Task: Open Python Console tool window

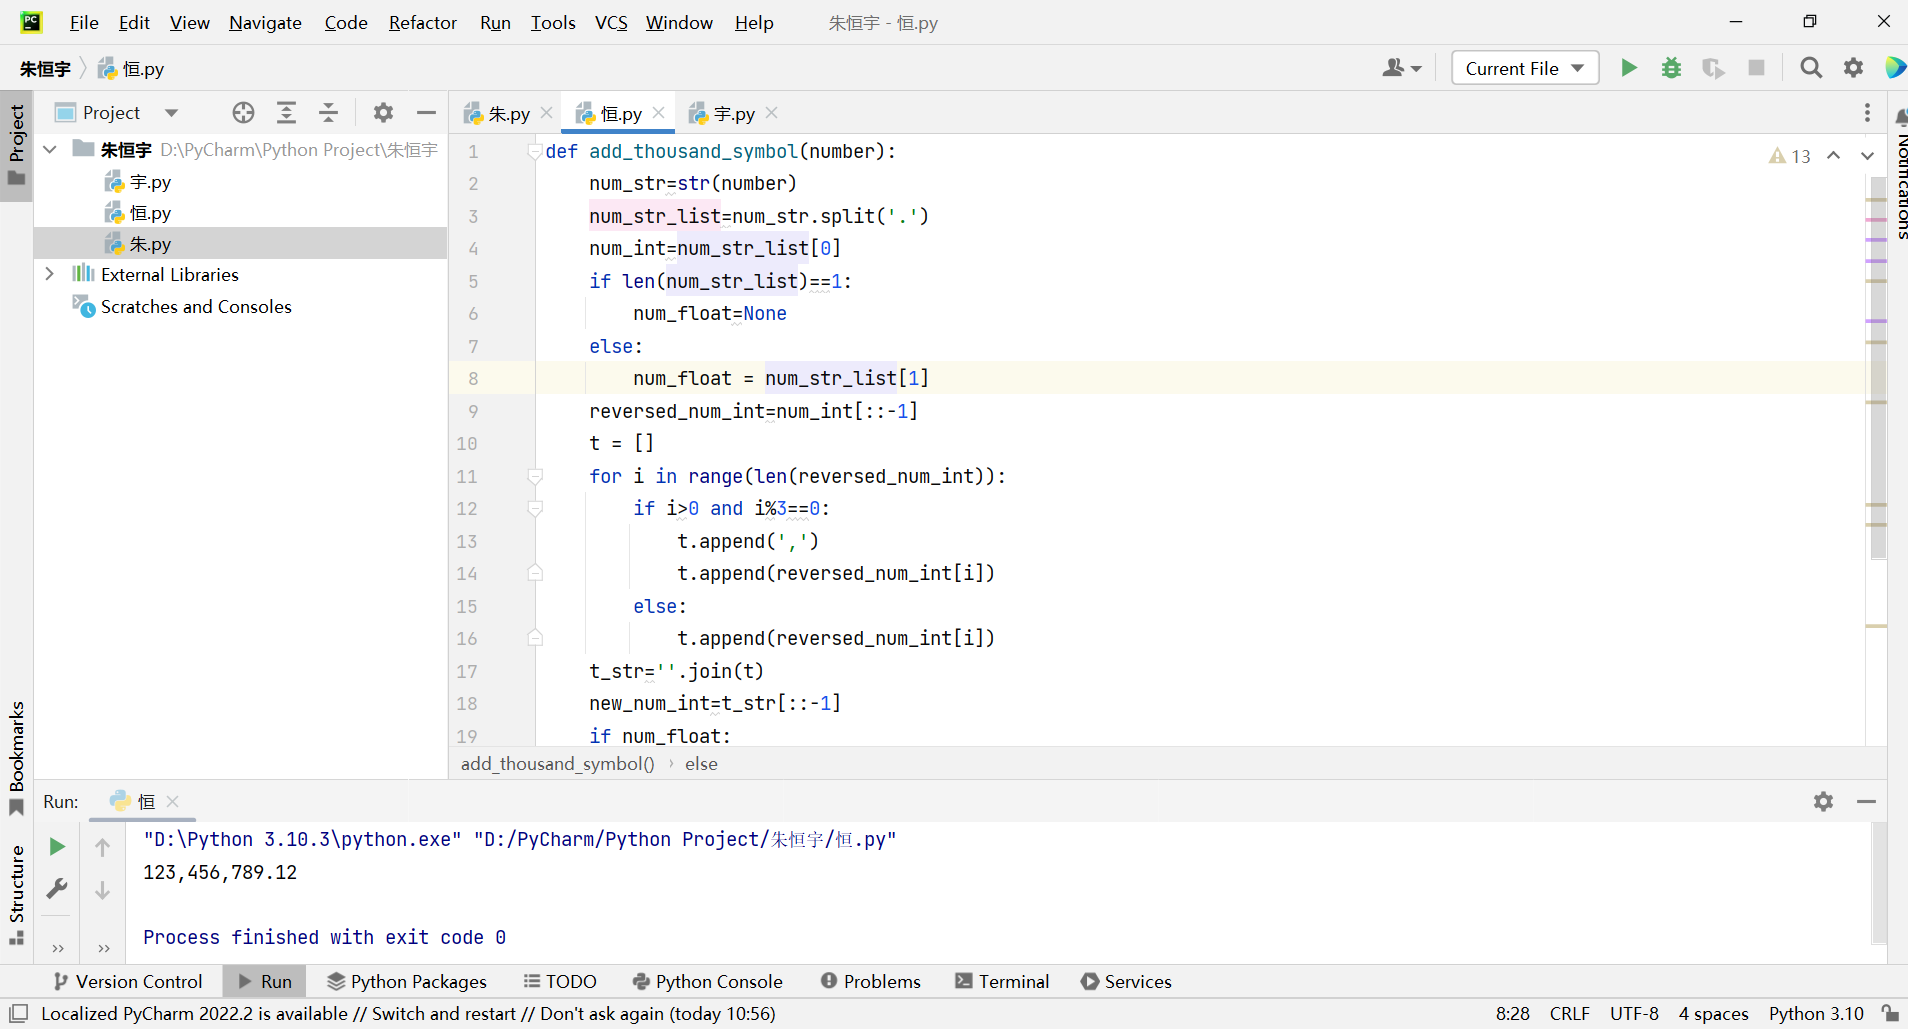Action: (x=708, y=981)
